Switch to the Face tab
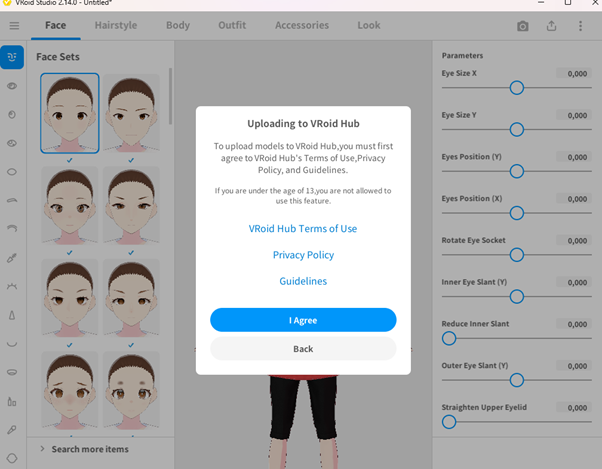This screenshot has width=602, height=469. click(x=56, y=25)
